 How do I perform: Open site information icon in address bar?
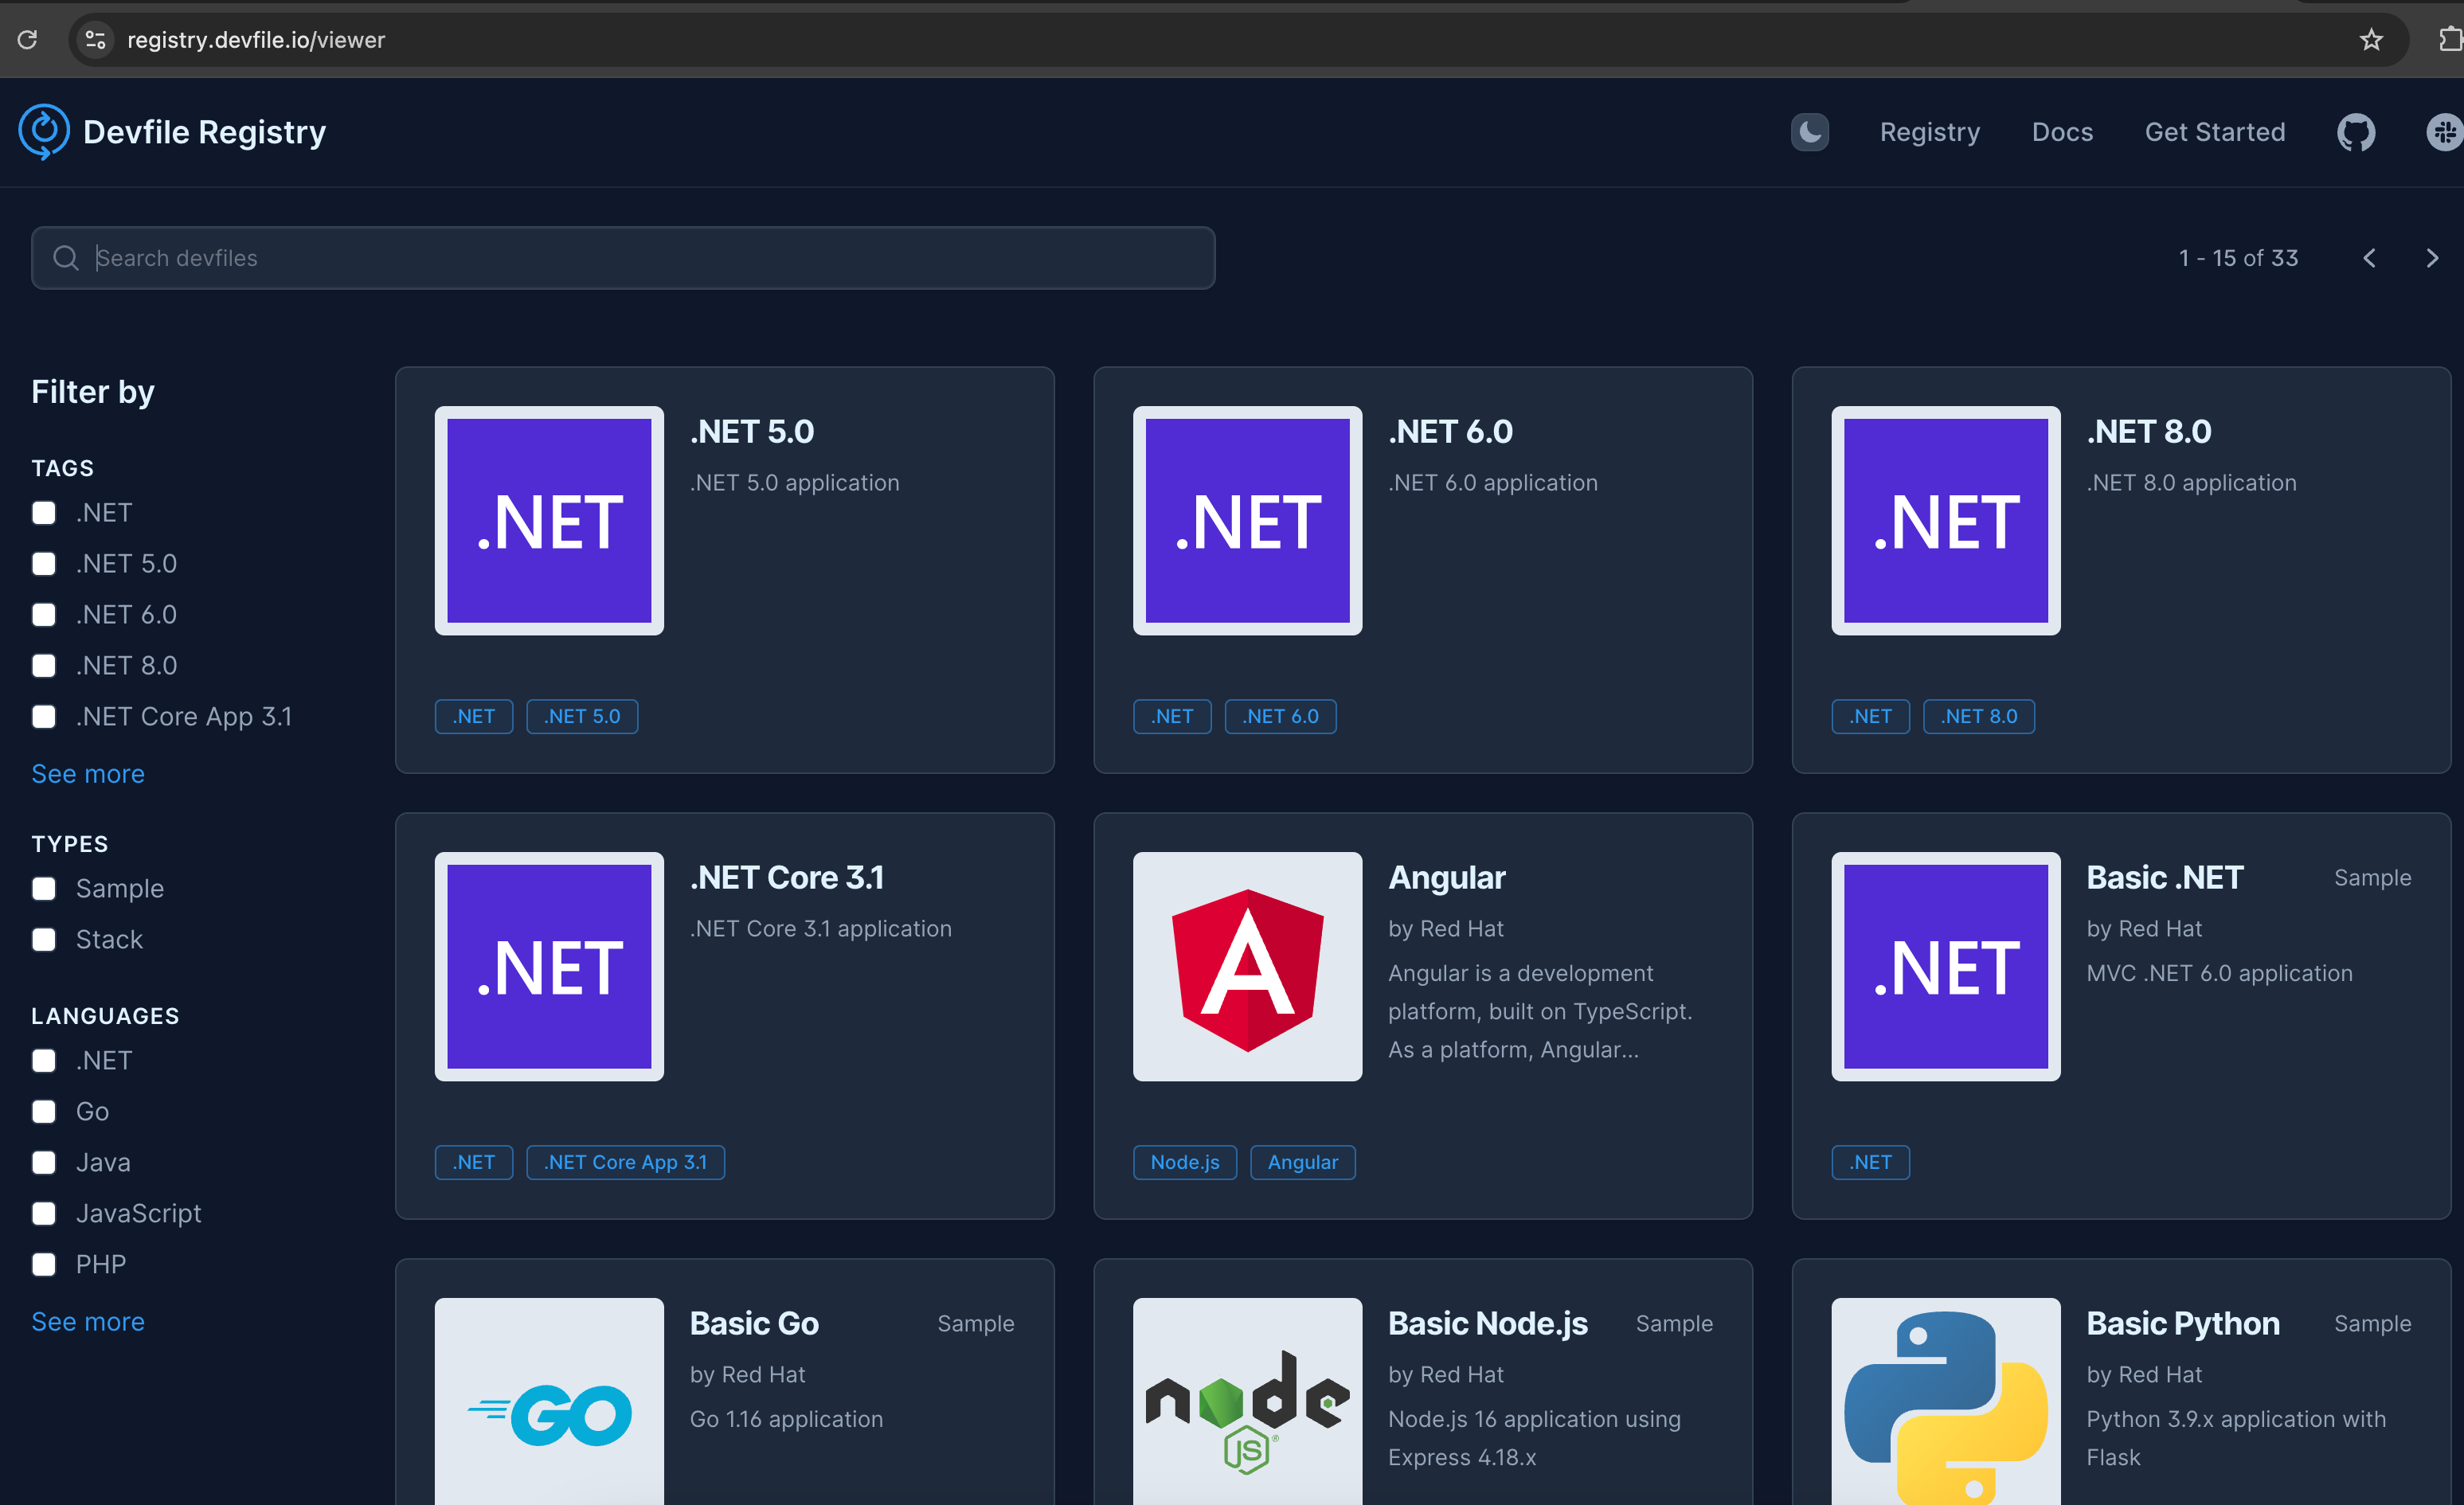click(95, 40)
